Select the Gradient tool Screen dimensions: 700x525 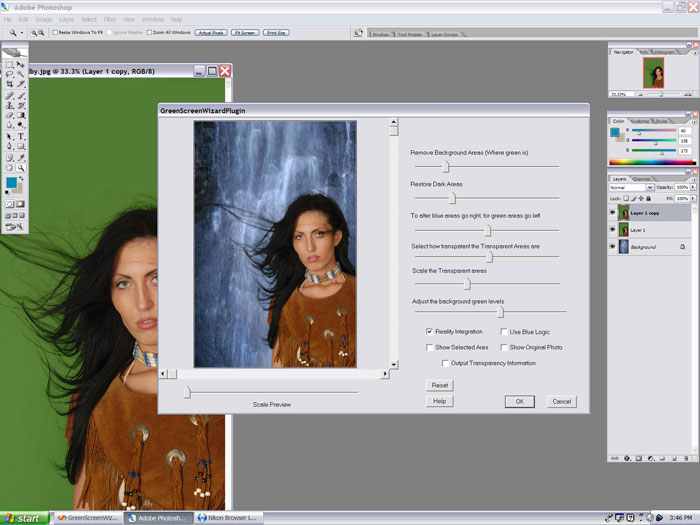[x=21, y=115]
